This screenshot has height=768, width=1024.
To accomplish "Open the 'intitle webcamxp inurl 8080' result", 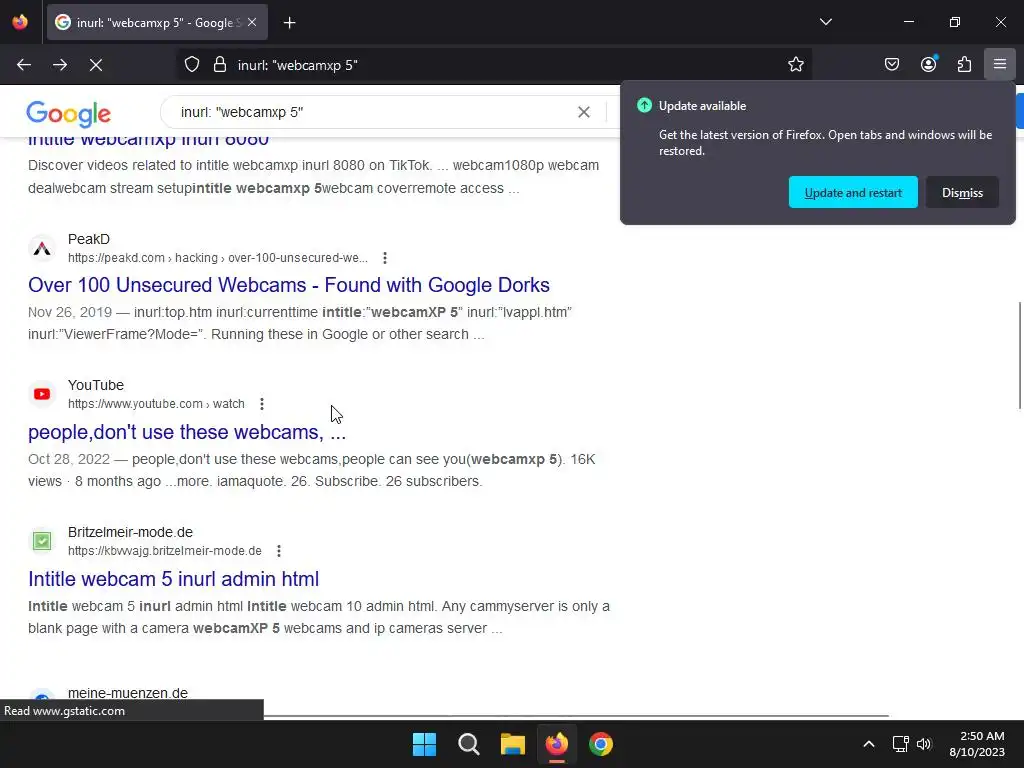I will (x=148, y=141).
